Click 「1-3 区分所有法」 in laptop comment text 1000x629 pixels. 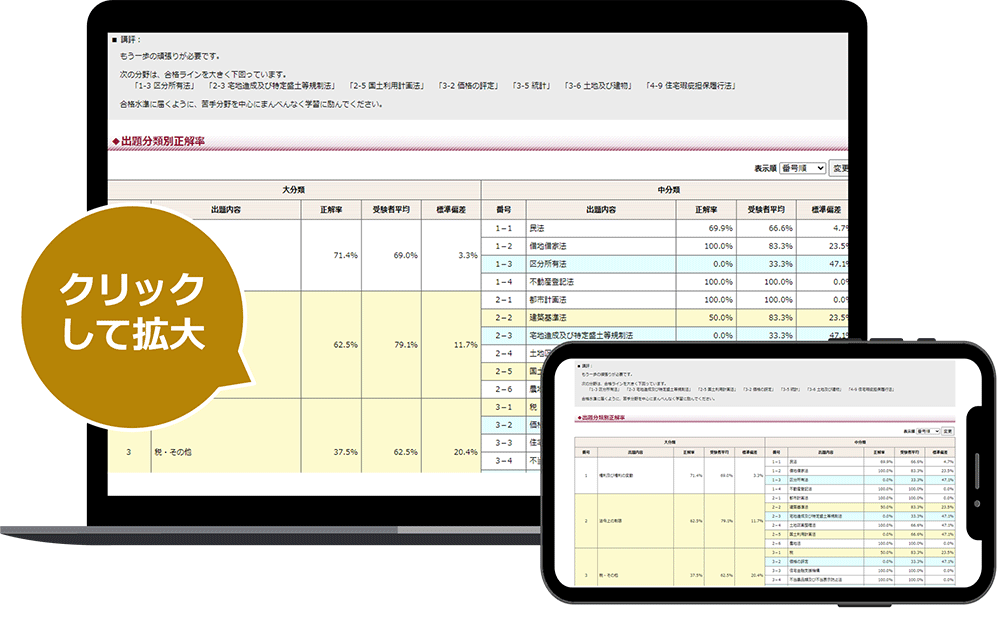coord(164,85)
